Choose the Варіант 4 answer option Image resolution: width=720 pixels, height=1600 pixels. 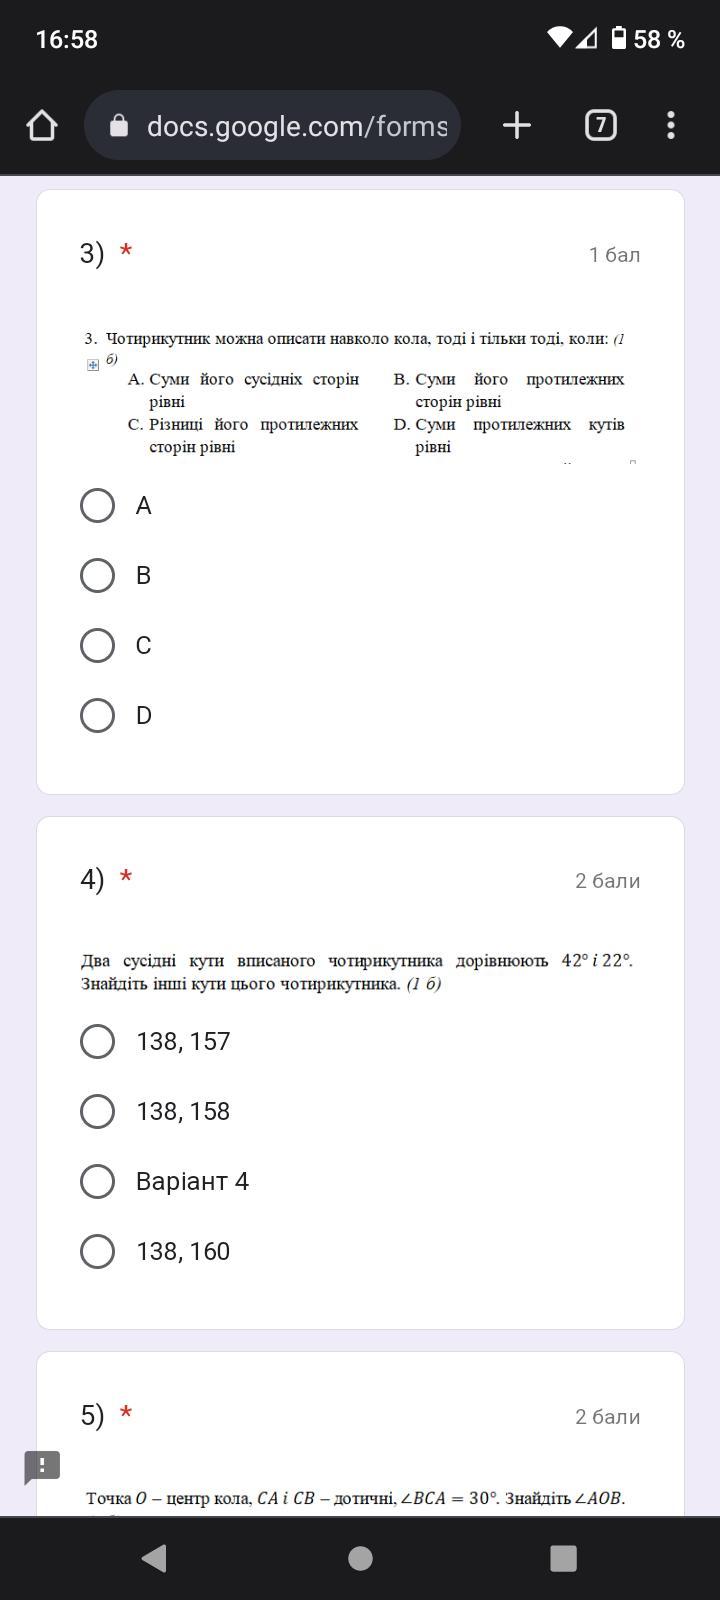click(x=97, y=1182)
